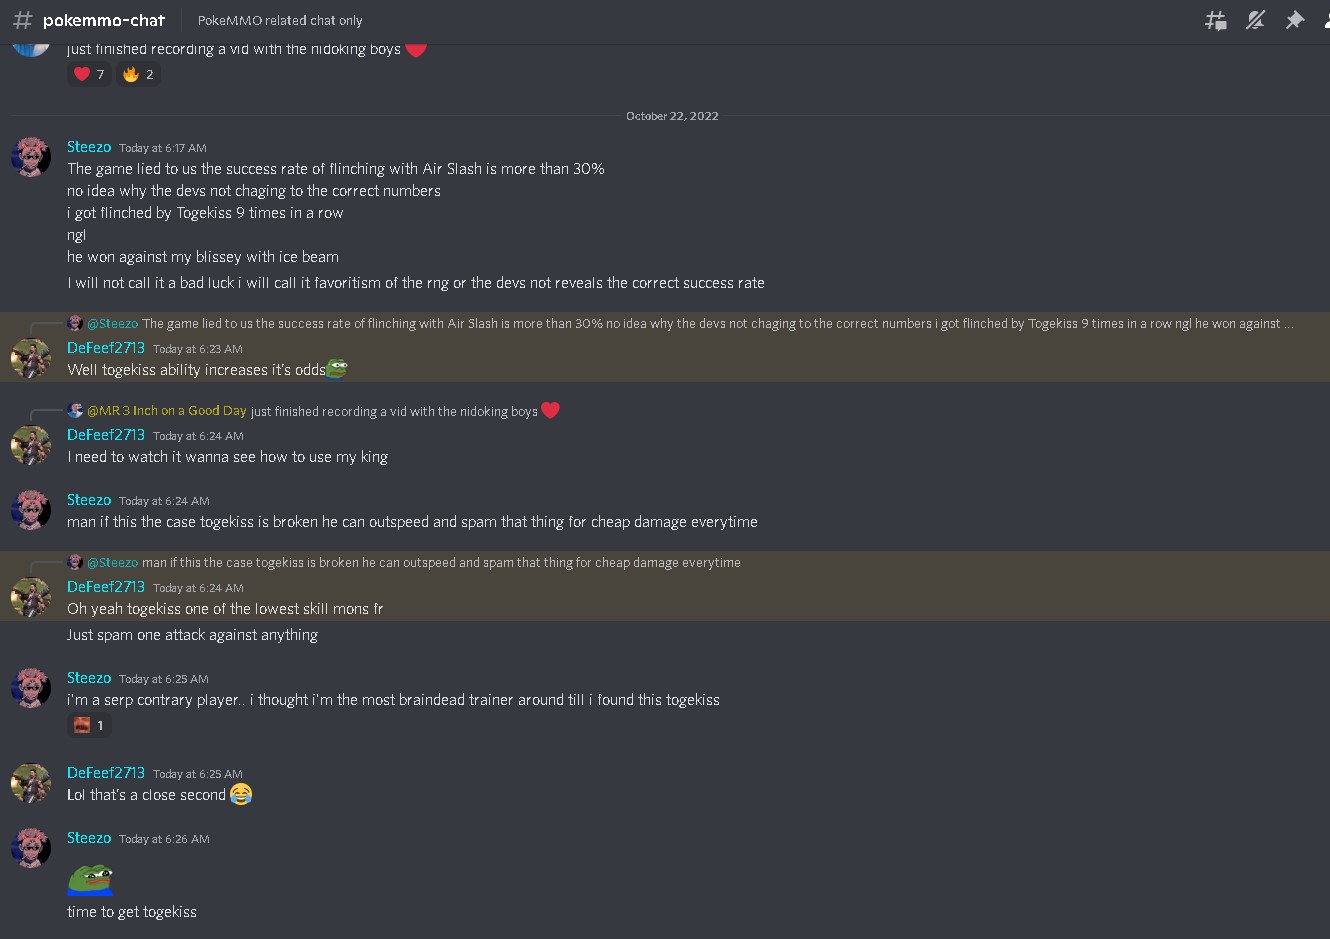Click the pokemmo-chat channel name in header
The width and height of the screenshot is (1330, 939).
point(104,20)
